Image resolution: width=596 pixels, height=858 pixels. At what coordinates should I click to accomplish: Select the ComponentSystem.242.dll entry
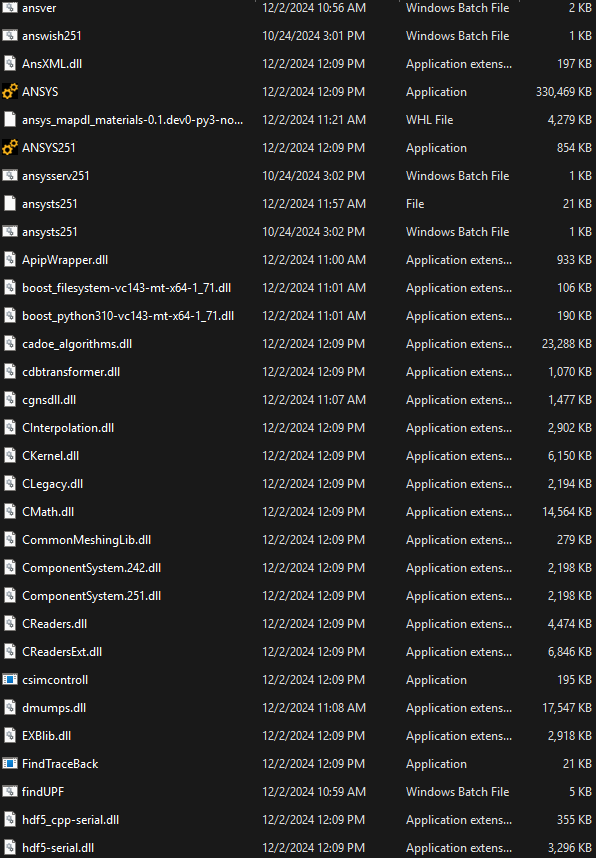tap(91, 567)
